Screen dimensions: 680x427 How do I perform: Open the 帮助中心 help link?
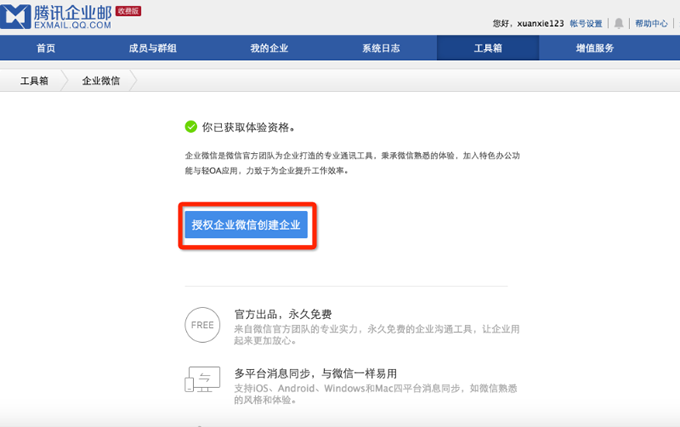651,23
